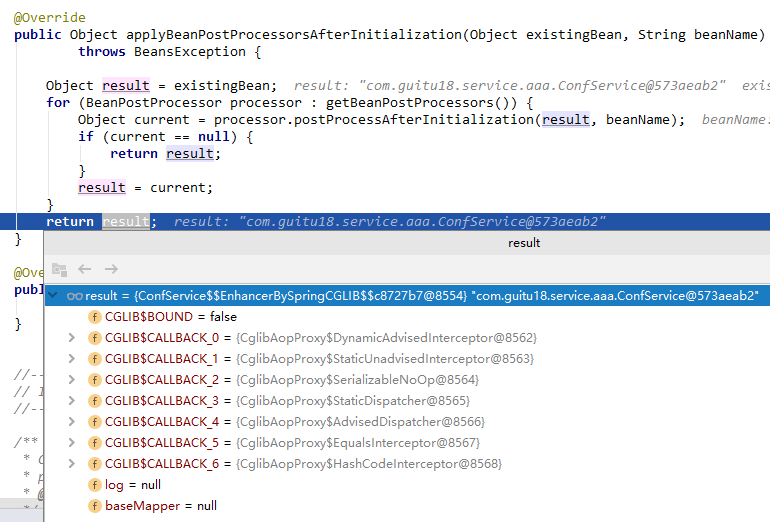
Task: Select the DynamicAdvisedInterceptor@8562 value
Action: tap(386, 338)
